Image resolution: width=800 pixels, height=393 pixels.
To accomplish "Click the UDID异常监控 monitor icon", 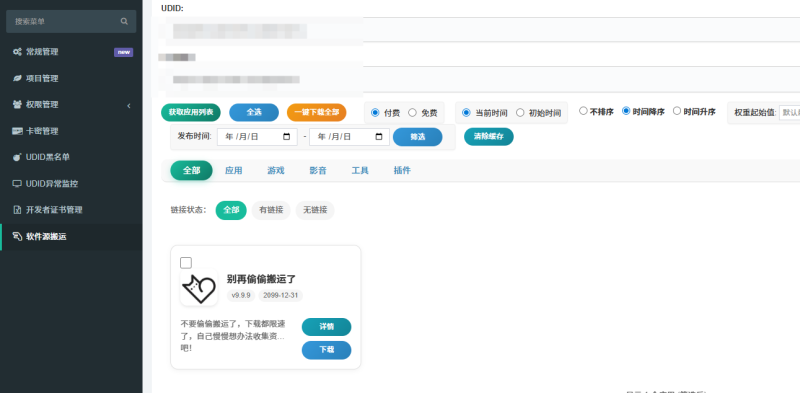I will (17, 184).
